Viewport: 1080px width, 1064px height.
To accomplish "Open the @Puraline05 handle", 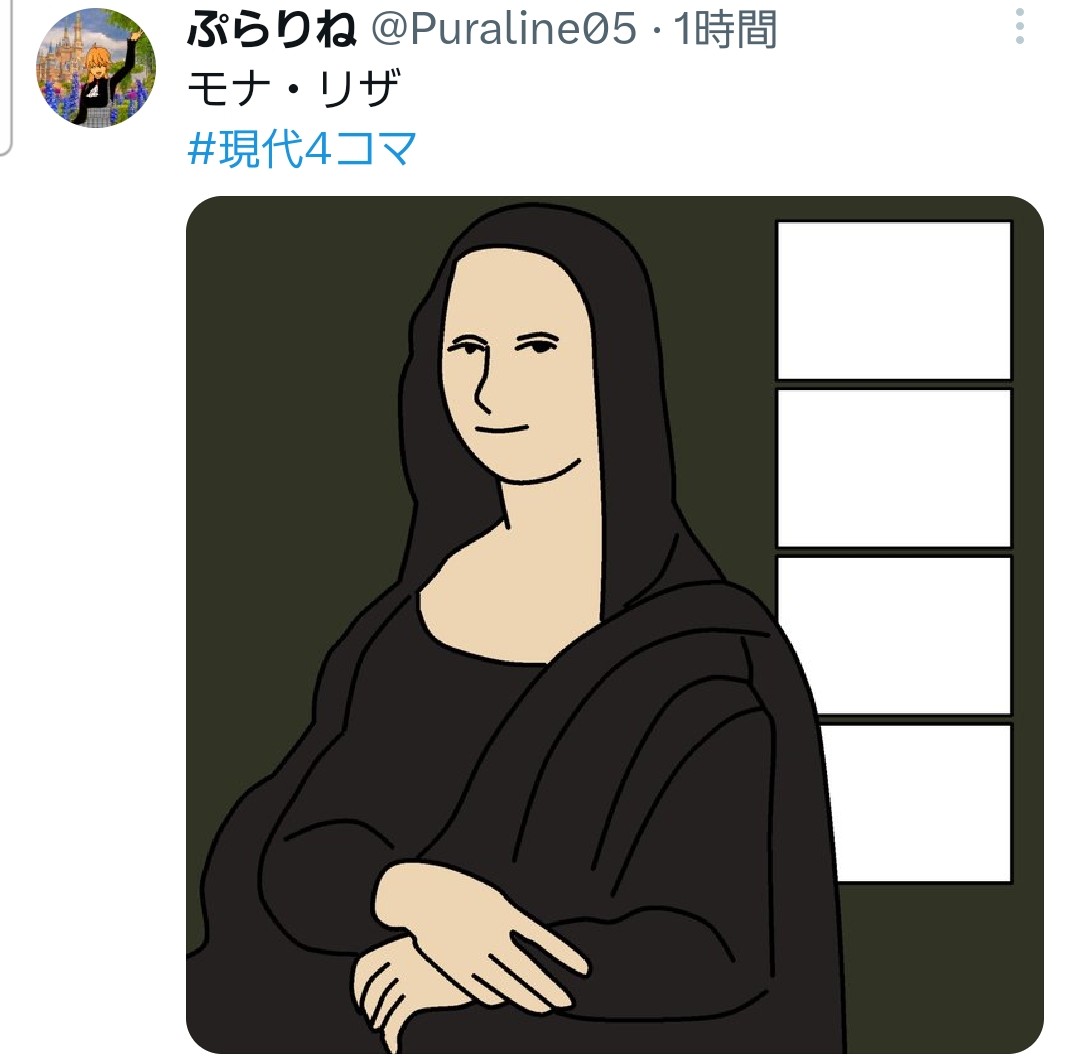I will tap(504, 29).
